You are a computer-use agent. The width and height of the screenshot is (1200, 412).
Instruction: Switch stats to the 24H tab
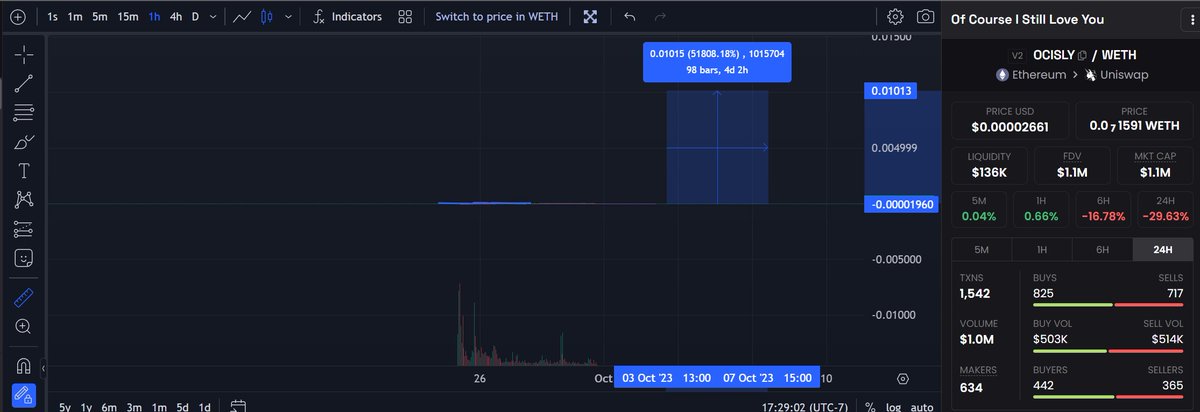coord(1162,250)
